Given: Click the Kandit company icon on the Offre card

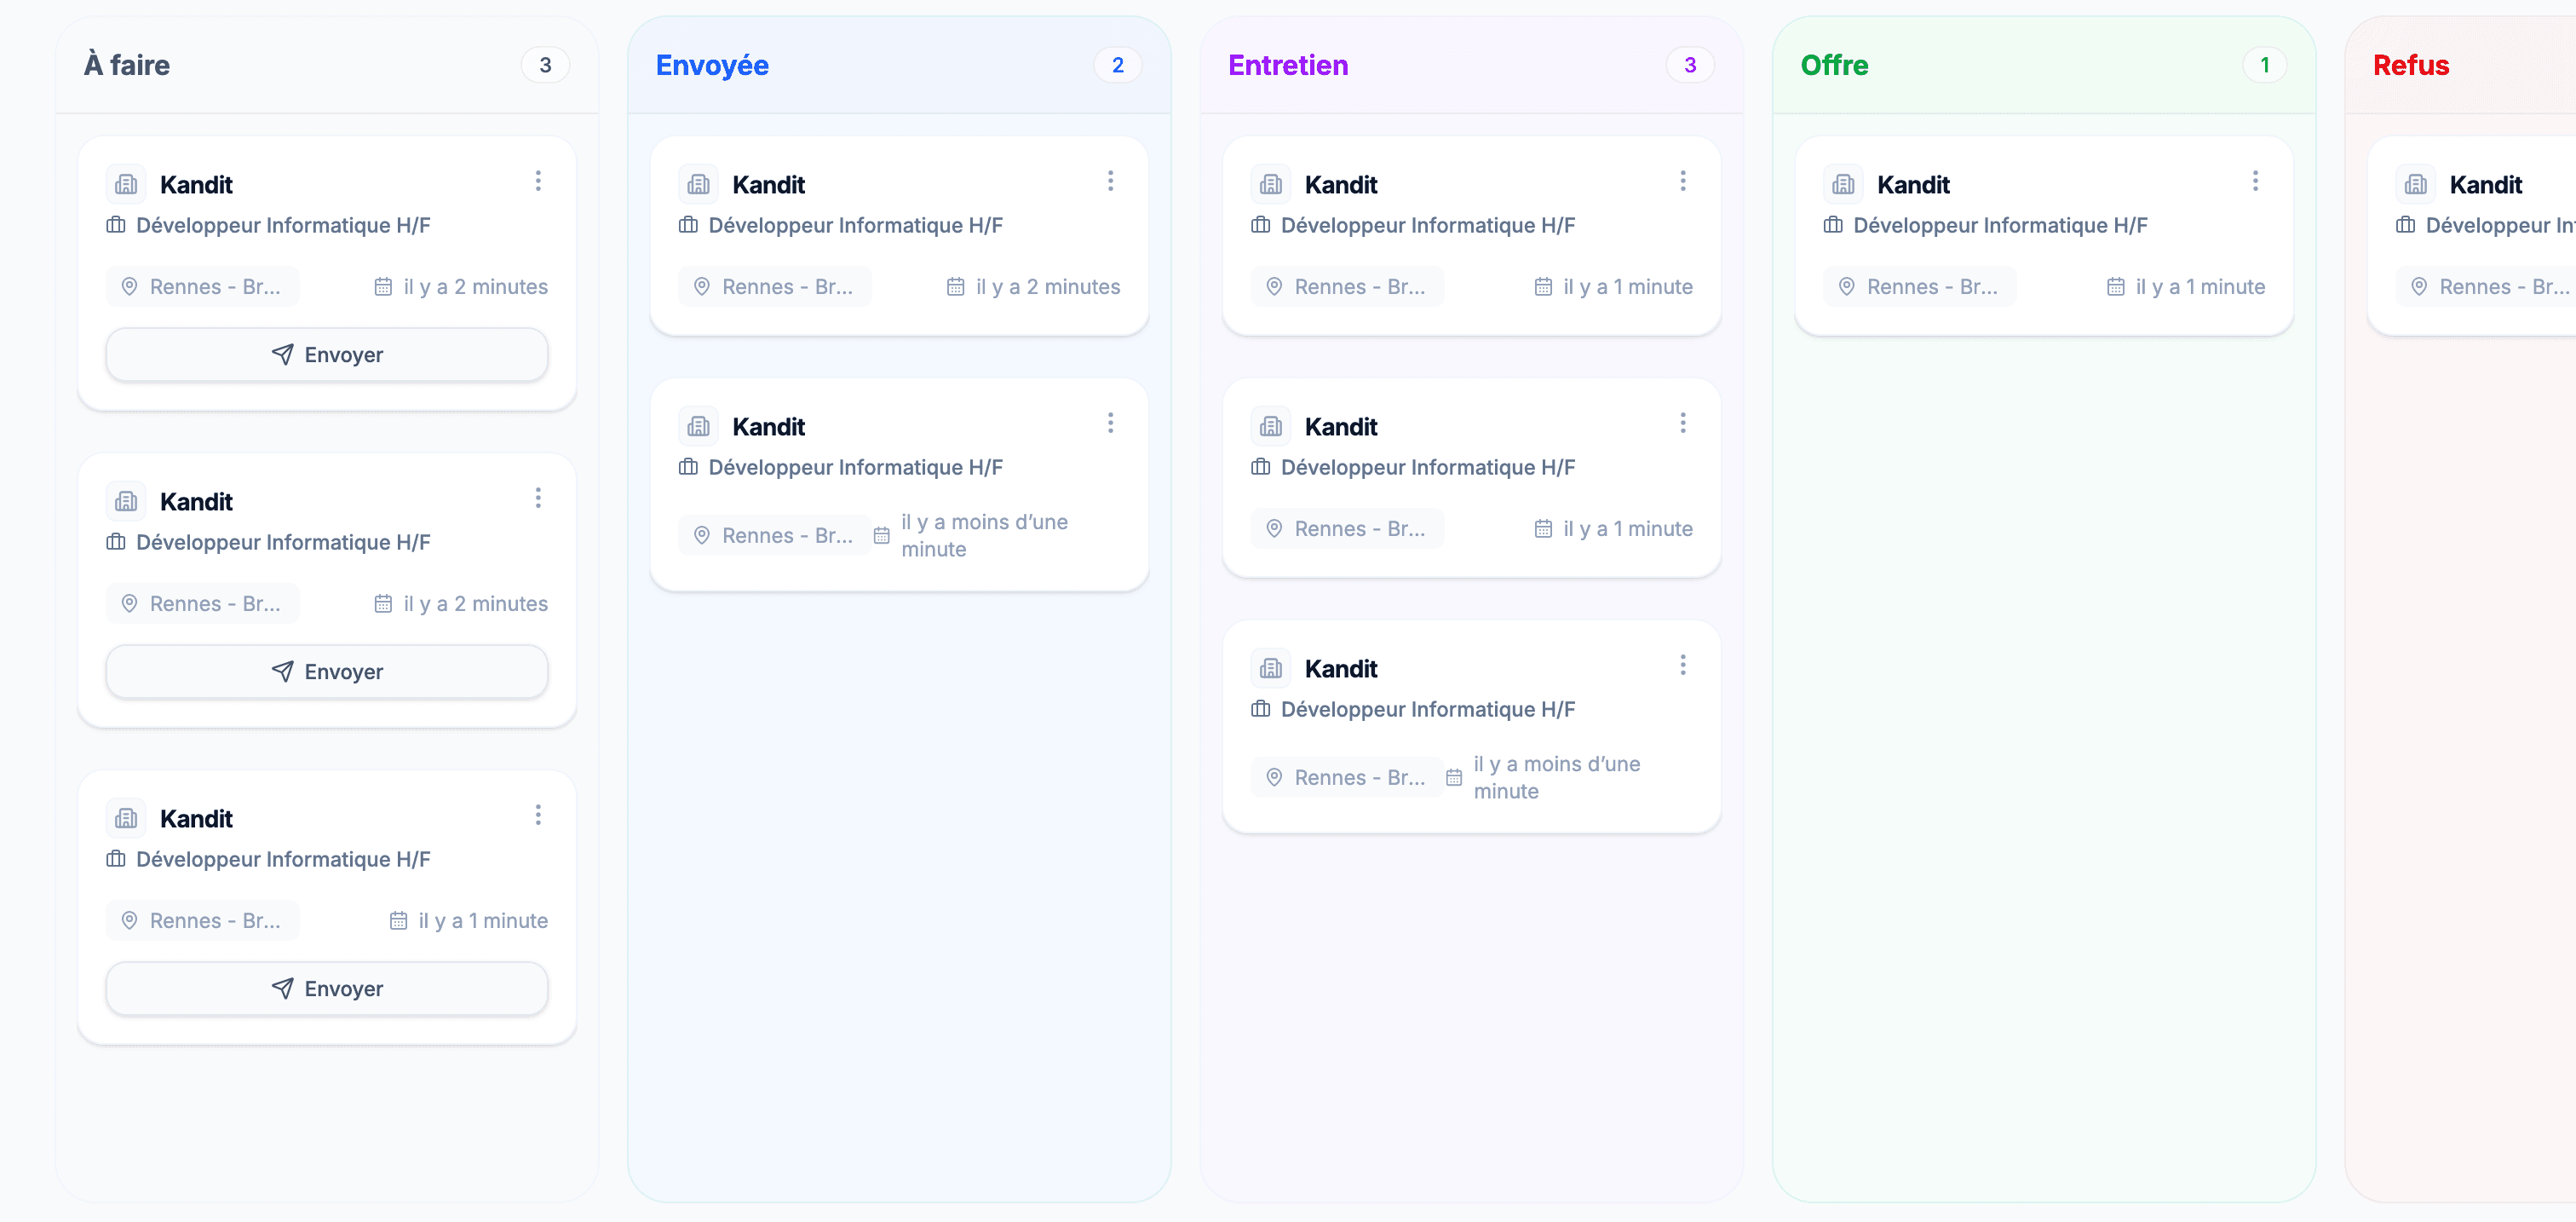Looking at the screenshot, I should pos(1843,184).
